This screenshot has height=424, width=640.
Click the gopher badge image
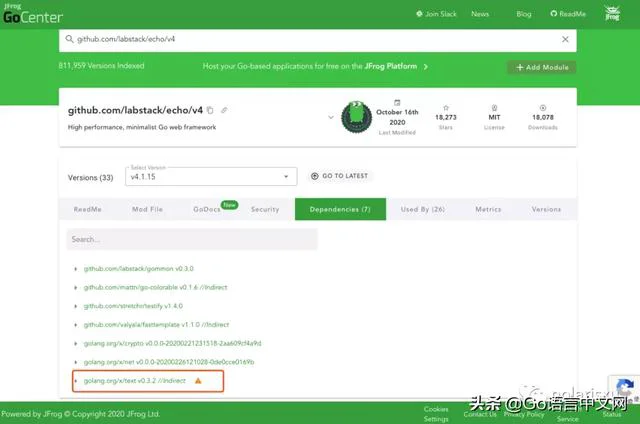pyautogui.click(x=356, y=117)
